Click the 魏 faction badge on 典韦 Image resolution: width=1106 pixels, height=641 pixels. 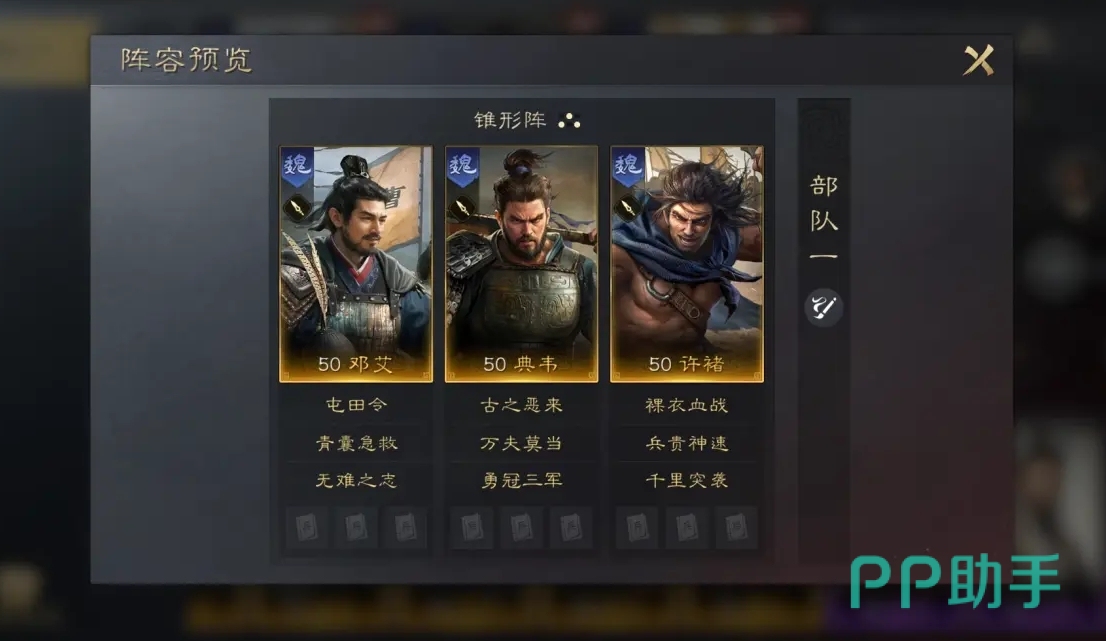(x=462, y=166)
